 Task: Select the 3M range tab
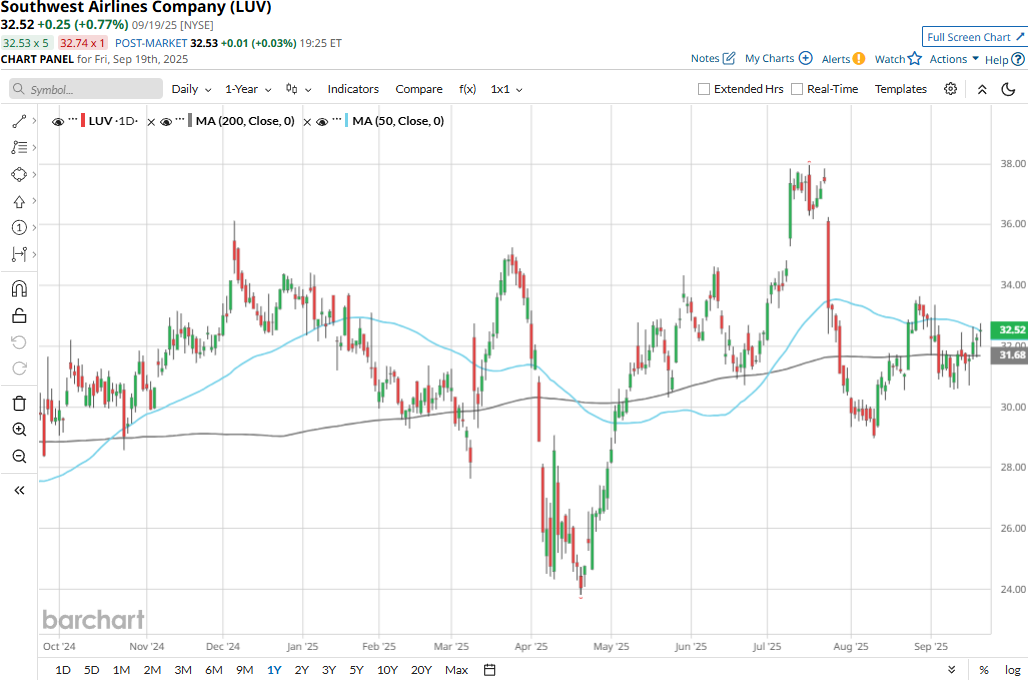[183, 670]
